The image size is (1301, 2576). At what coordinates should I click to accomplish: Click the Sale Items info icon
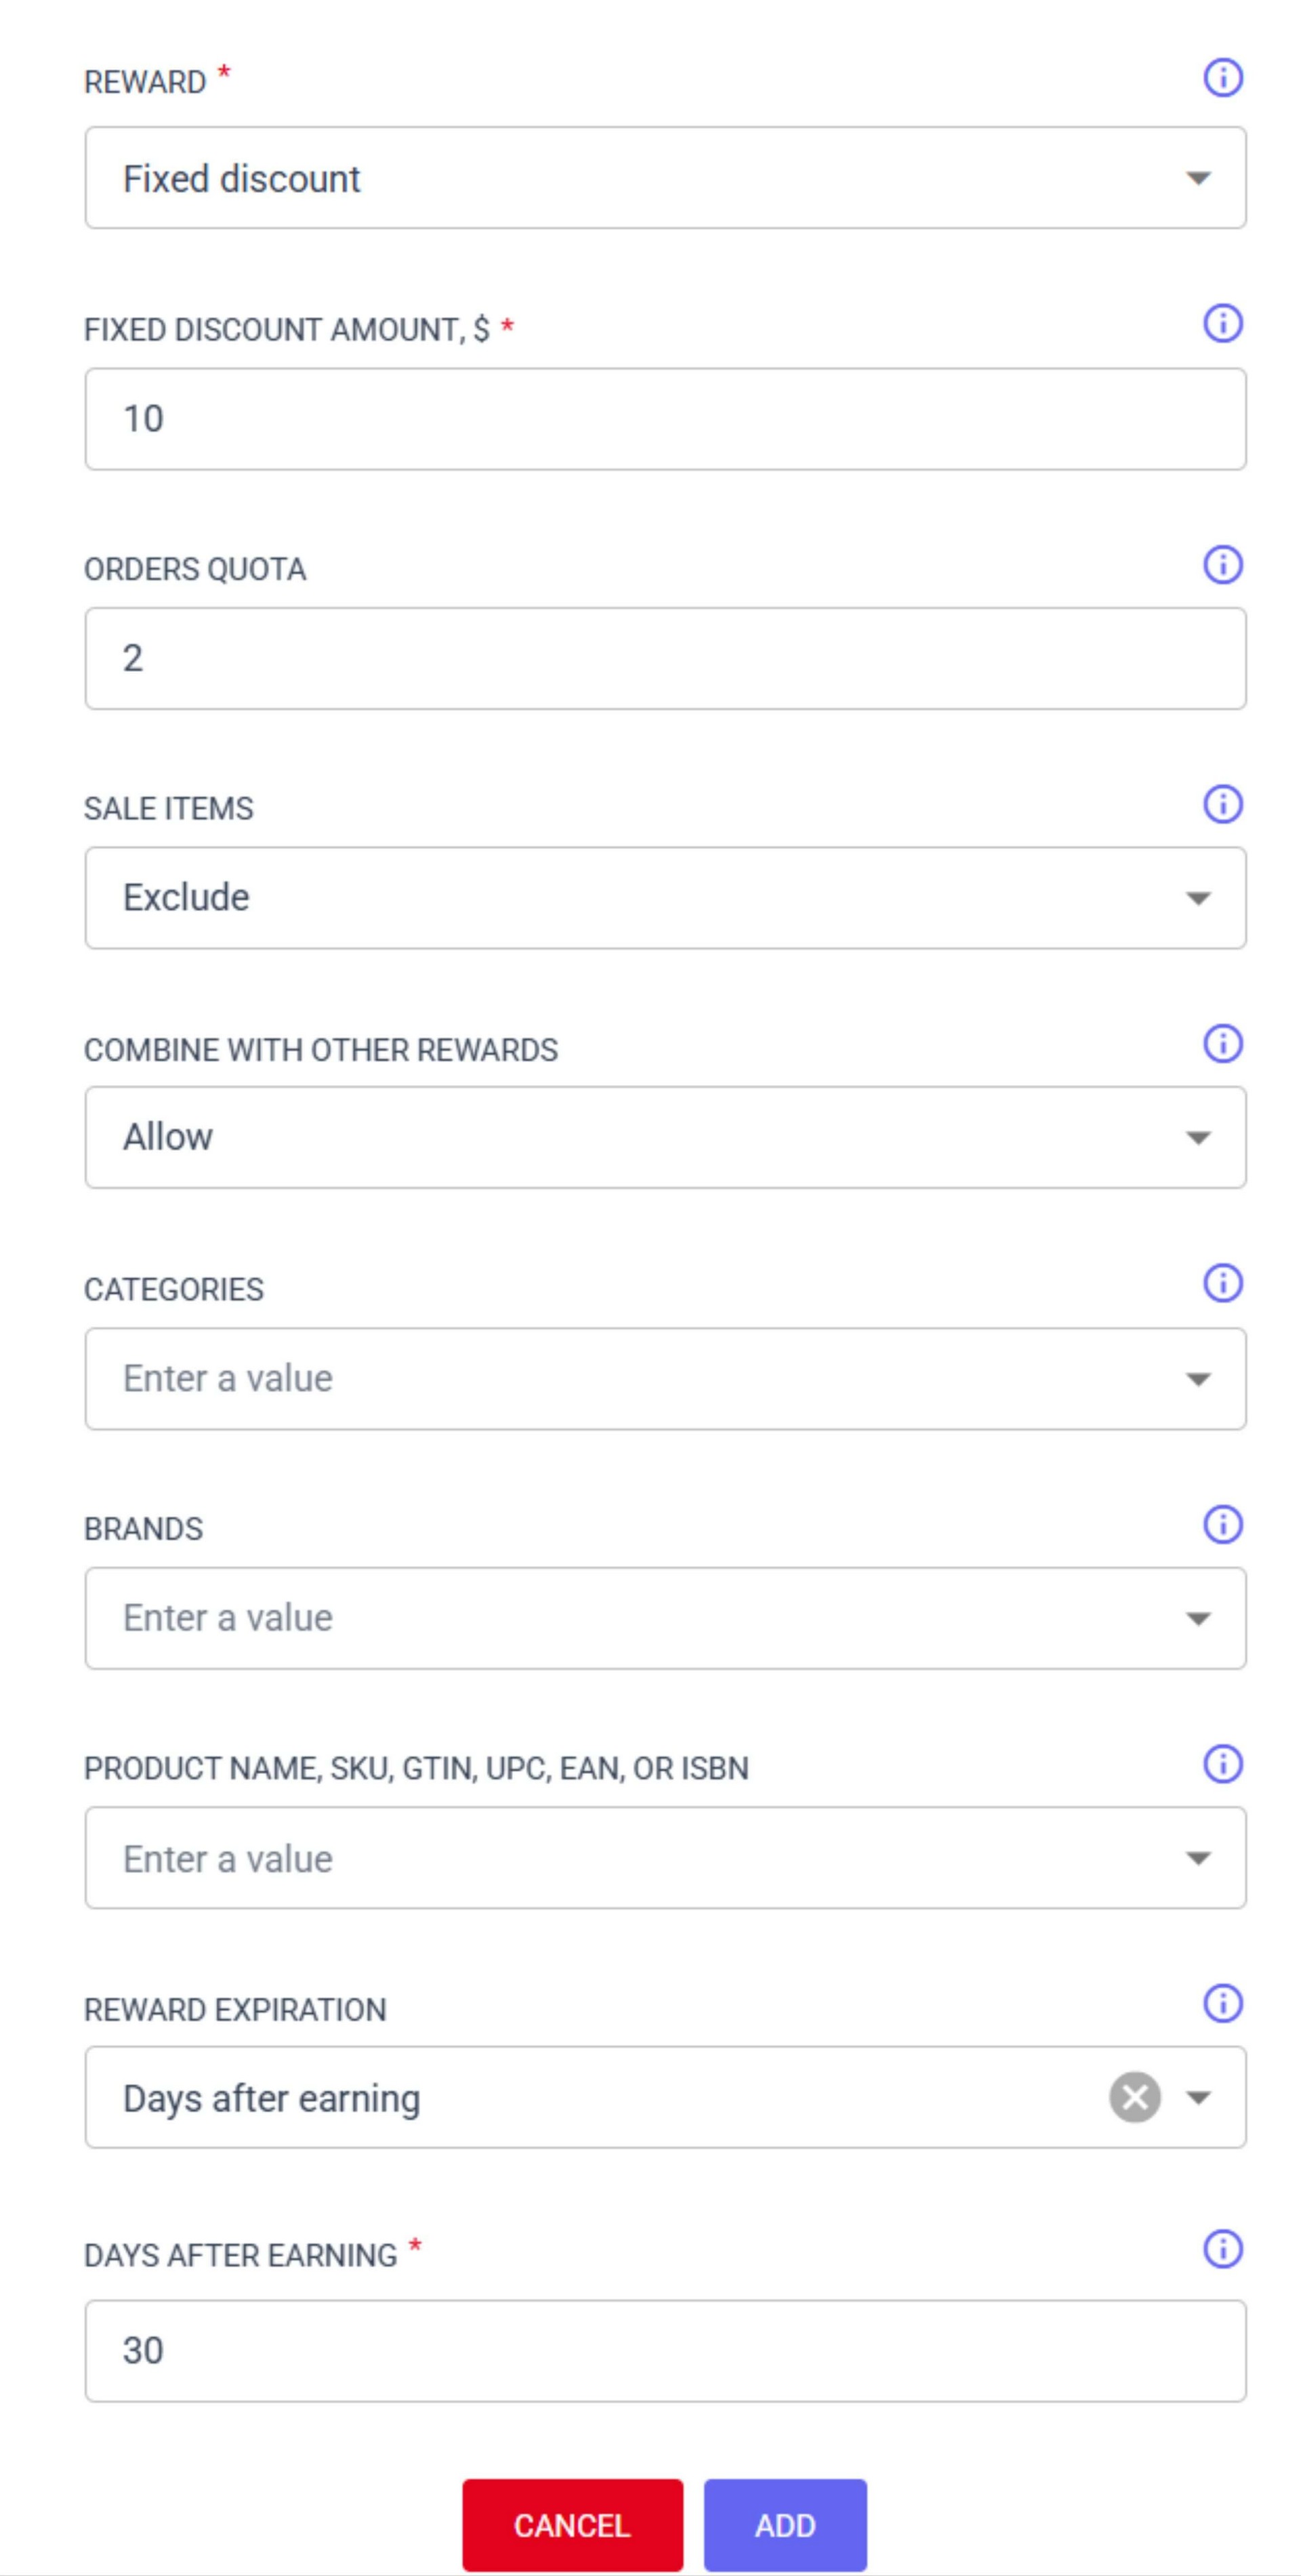click(x=1222, y=804)
